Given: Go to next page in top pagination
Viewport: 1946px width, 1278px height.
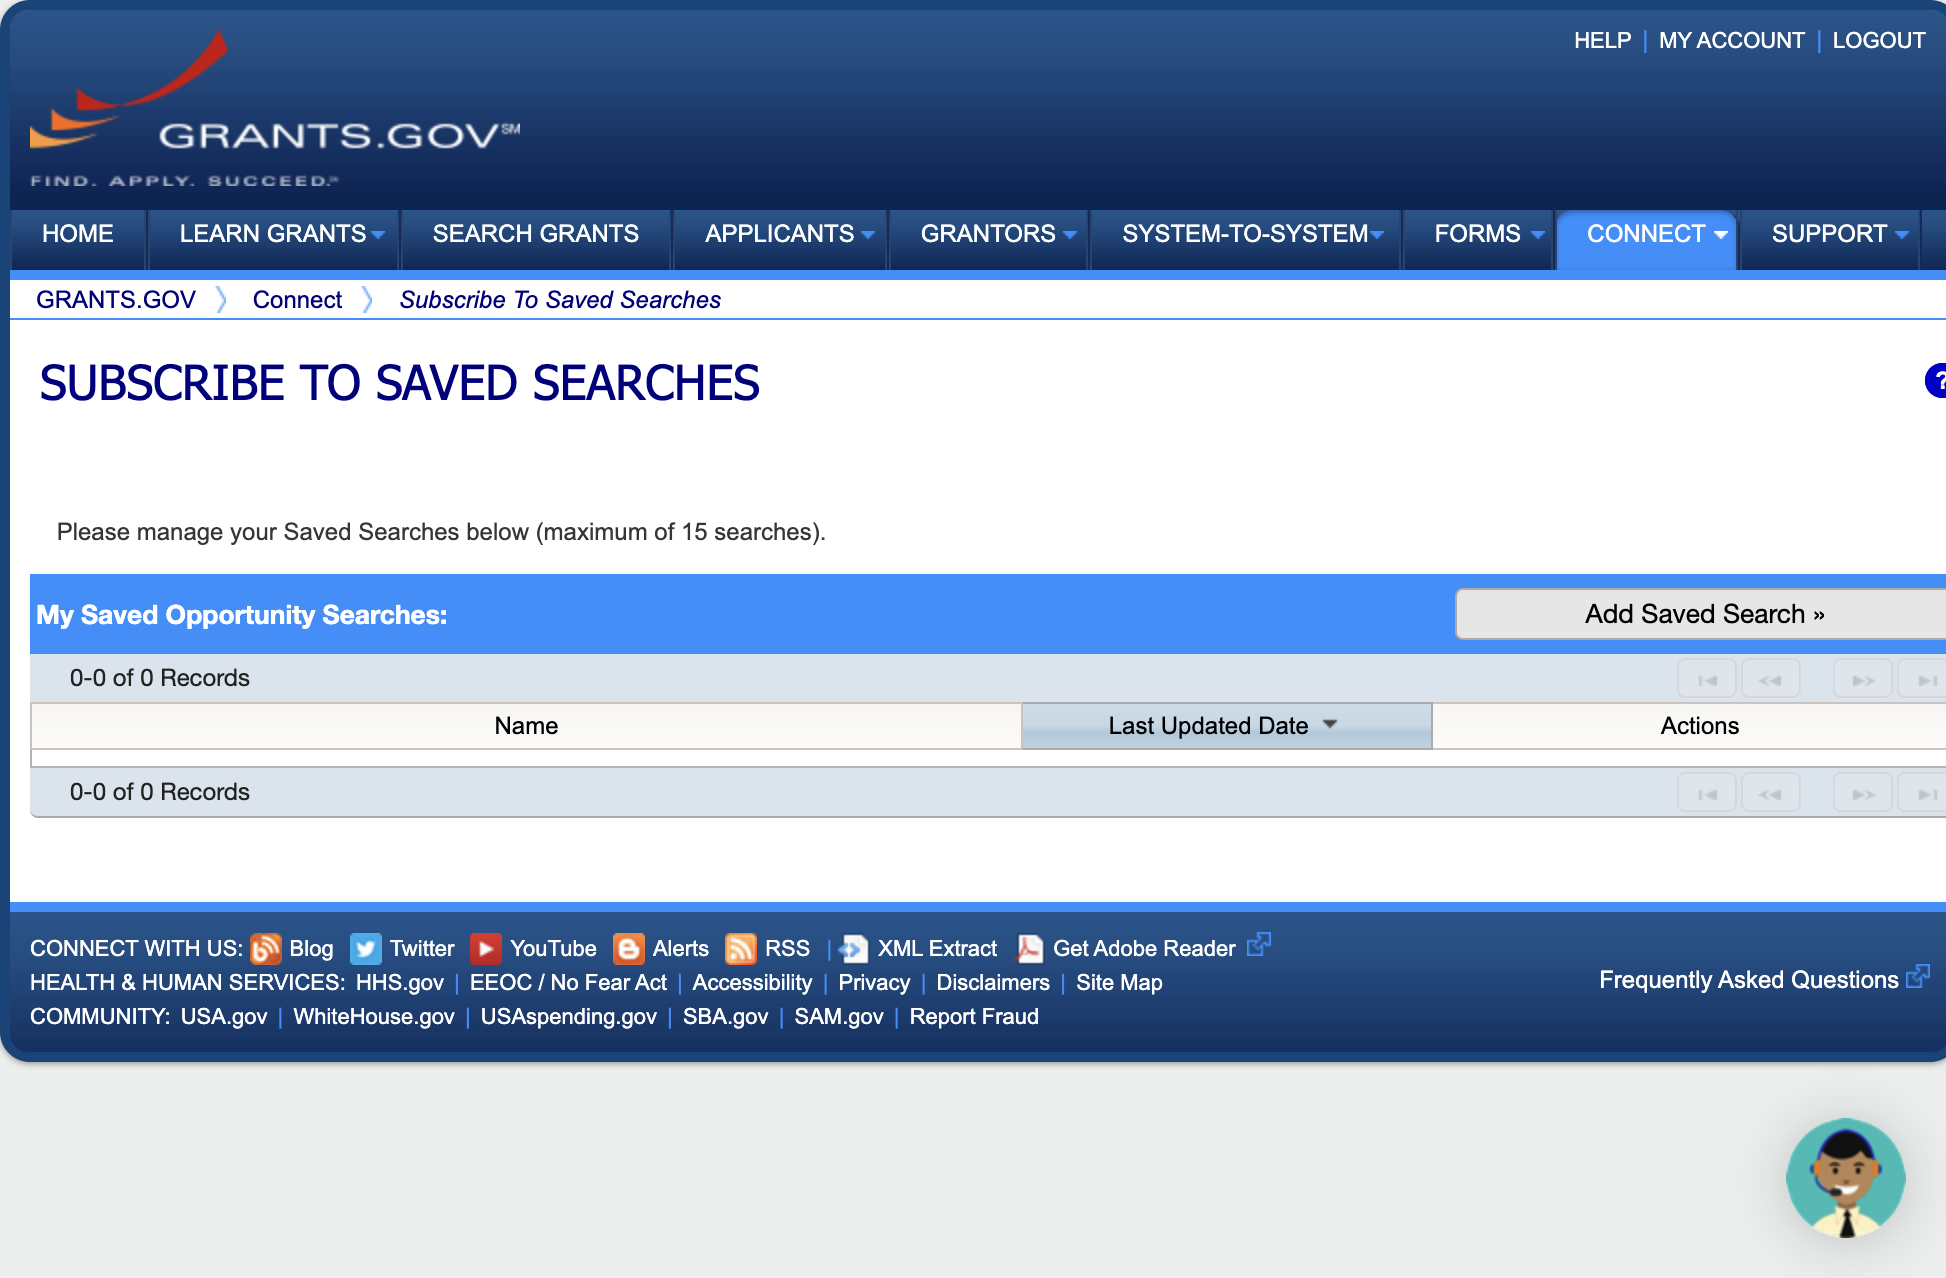Looking at the screenshot, I should pos(1862,679).
